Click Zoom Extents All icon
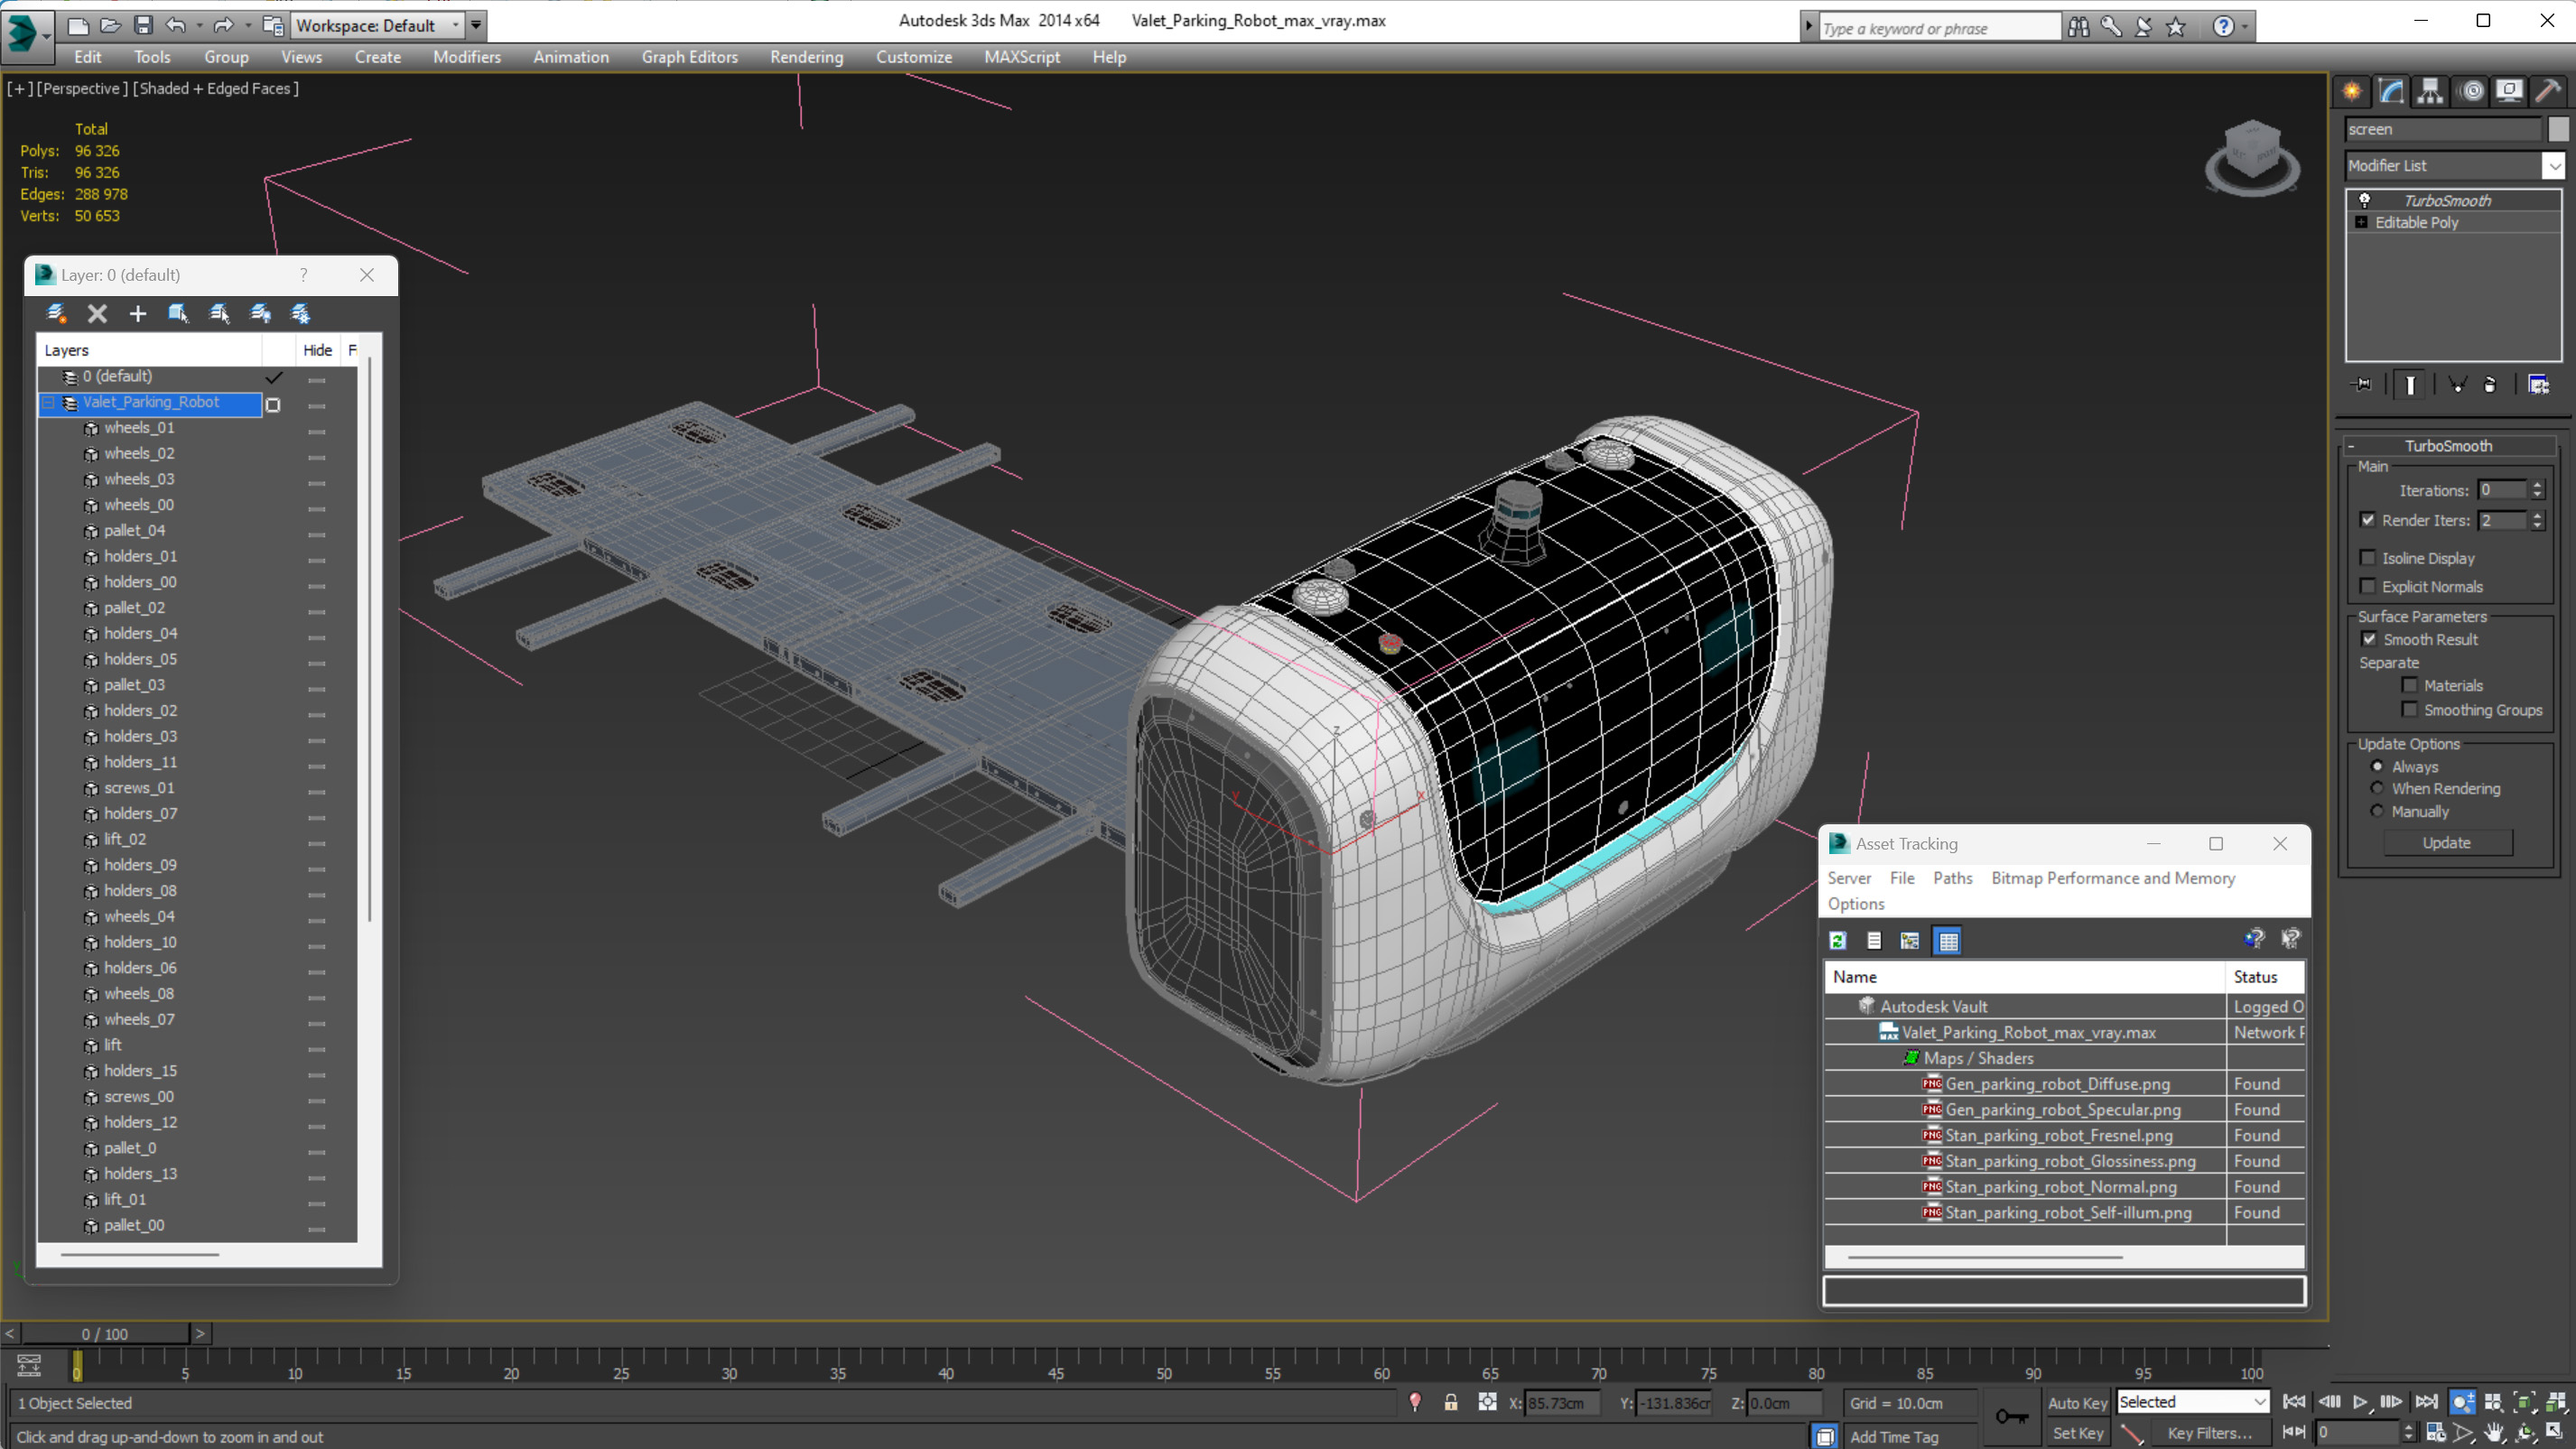2576x1449 pixels. 2556,1402
